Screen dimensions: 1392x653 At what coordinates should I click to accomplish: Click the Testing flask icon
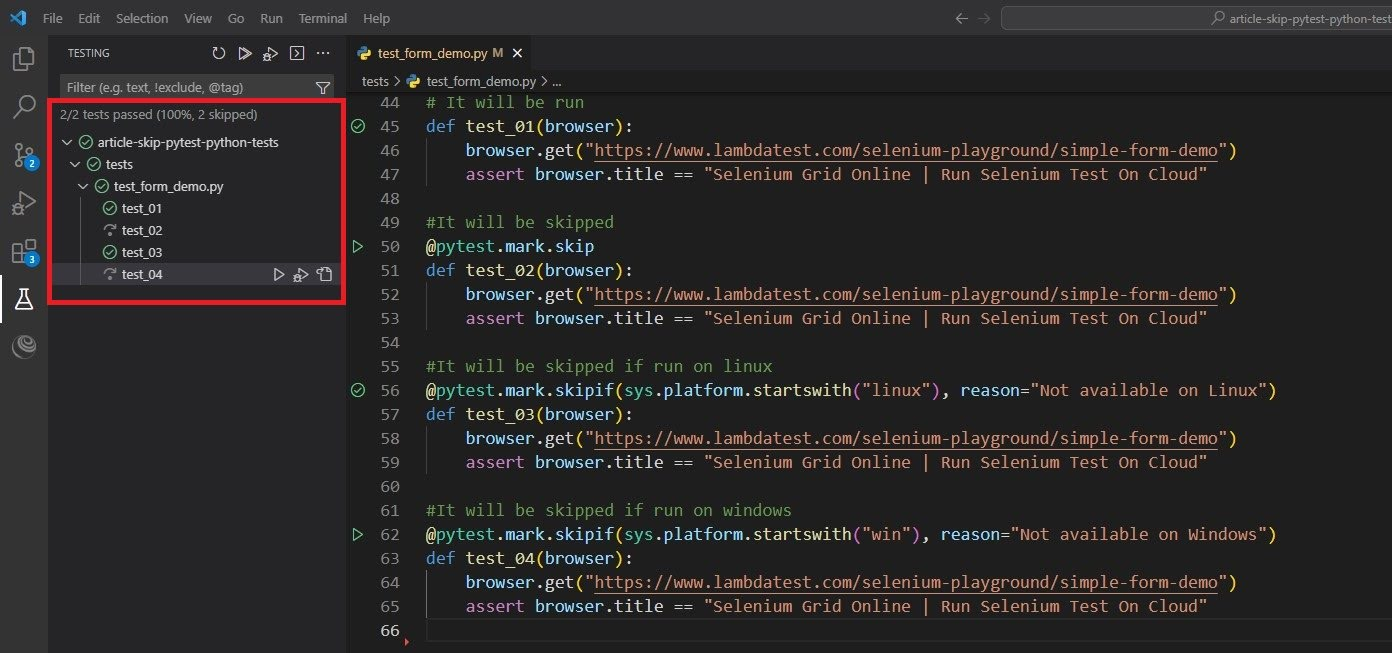click(x=24, y=299)
